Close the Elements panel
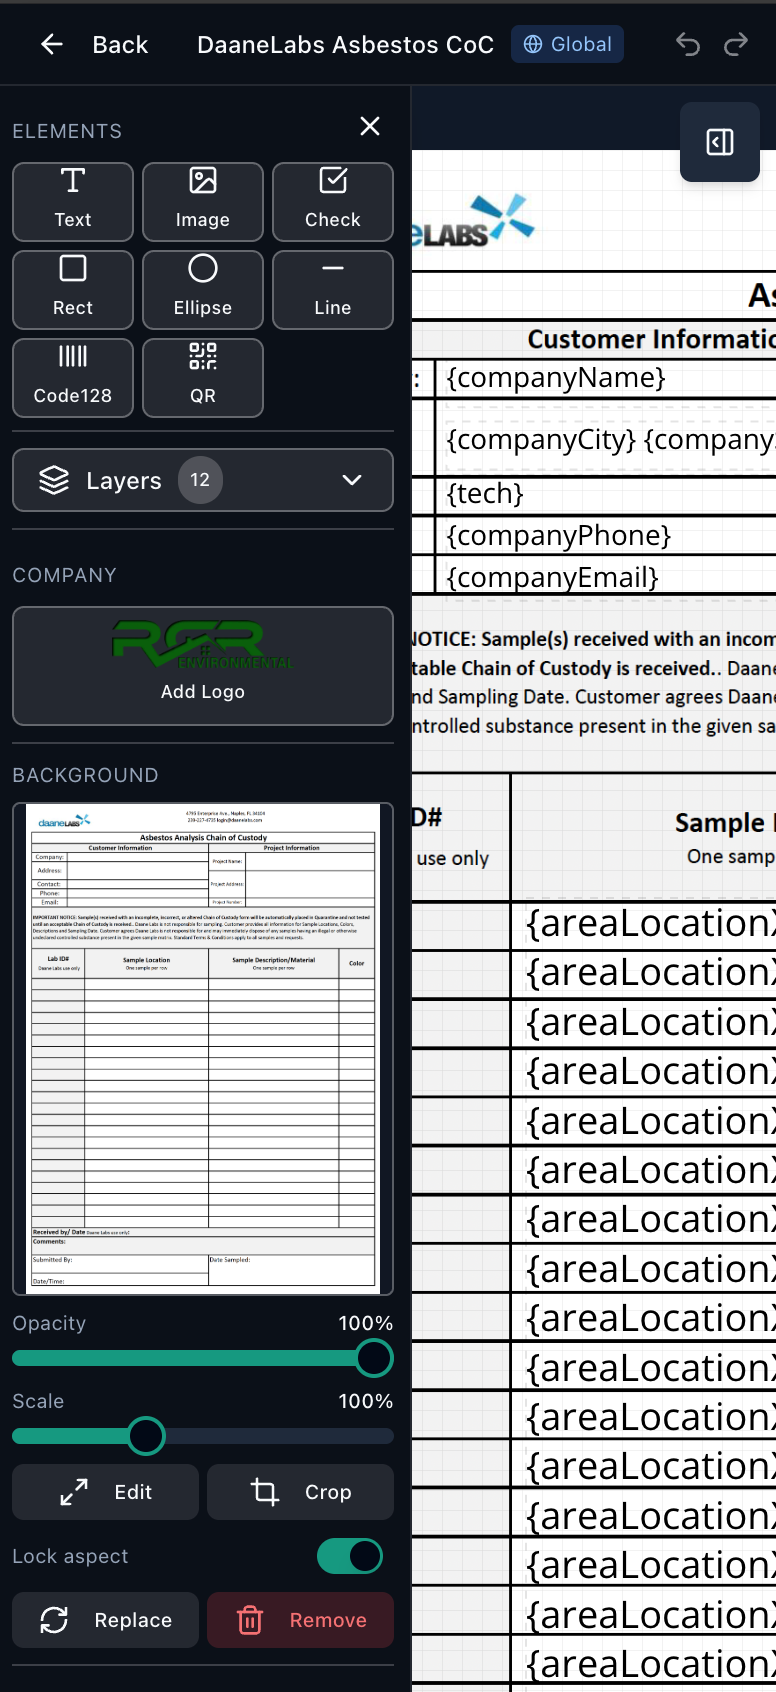Viewport: 776px width, 1692px height. [x=370, y=126]
